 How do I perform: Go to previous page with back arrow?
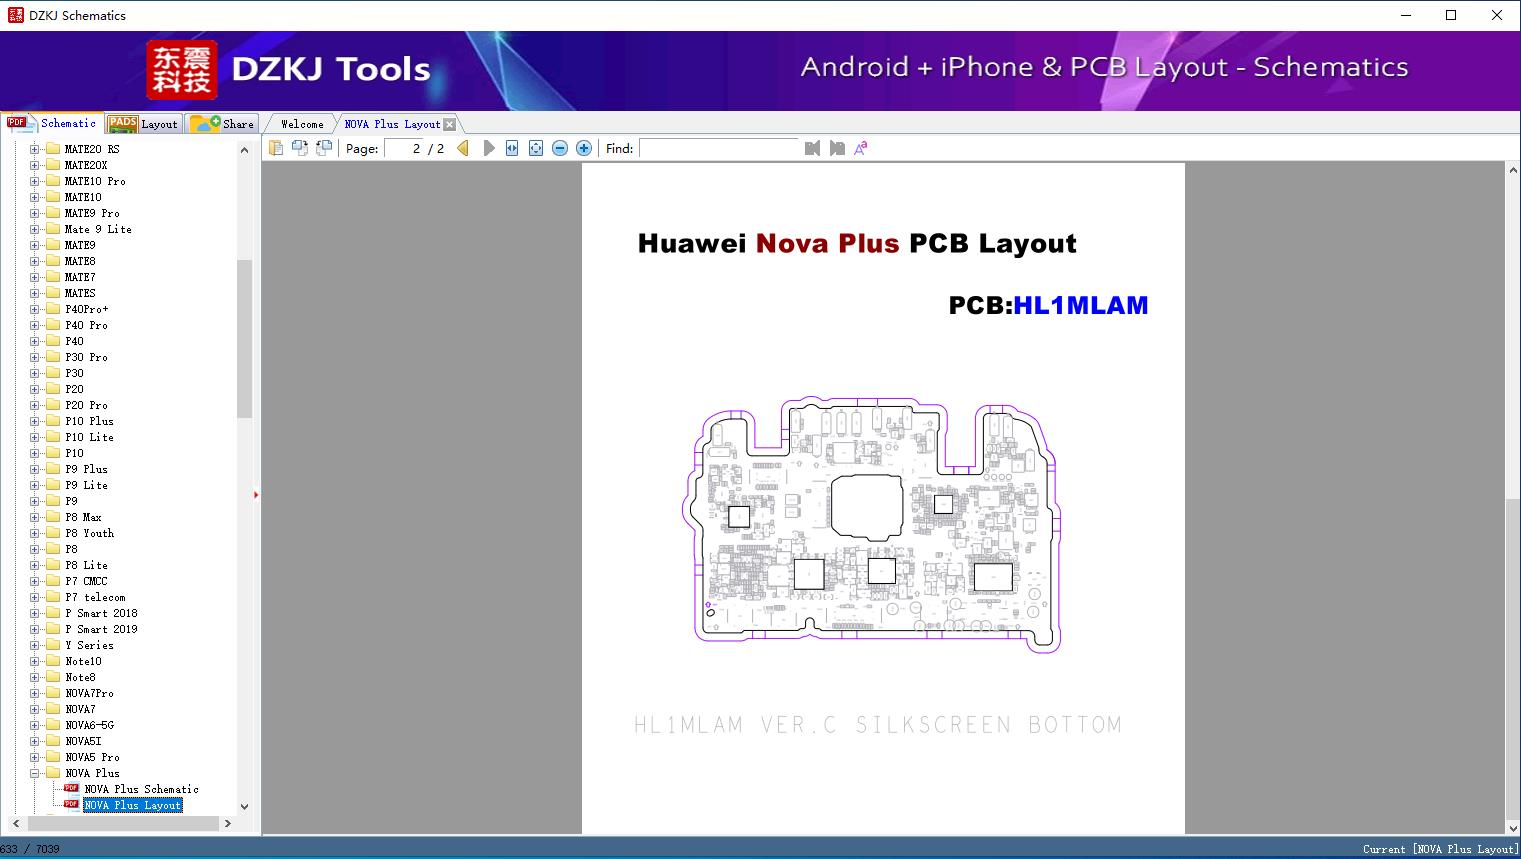pyautogui.click(x=462, y=147)
